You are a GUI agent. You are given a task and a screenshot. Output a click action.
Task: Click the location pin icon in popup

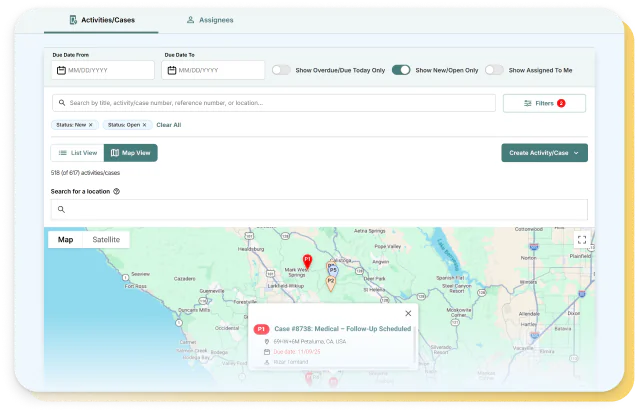point(267,342)
